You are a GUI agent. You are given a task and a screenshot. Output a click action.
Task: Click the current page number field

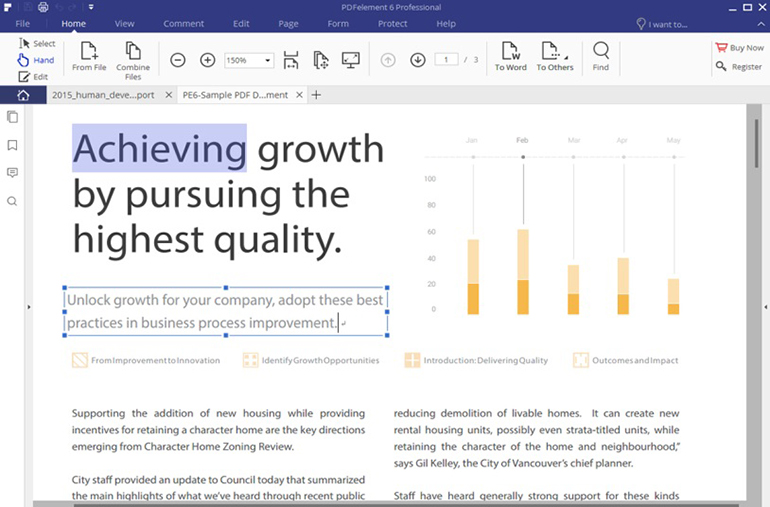pyautogui.click(x=446, y=60)
